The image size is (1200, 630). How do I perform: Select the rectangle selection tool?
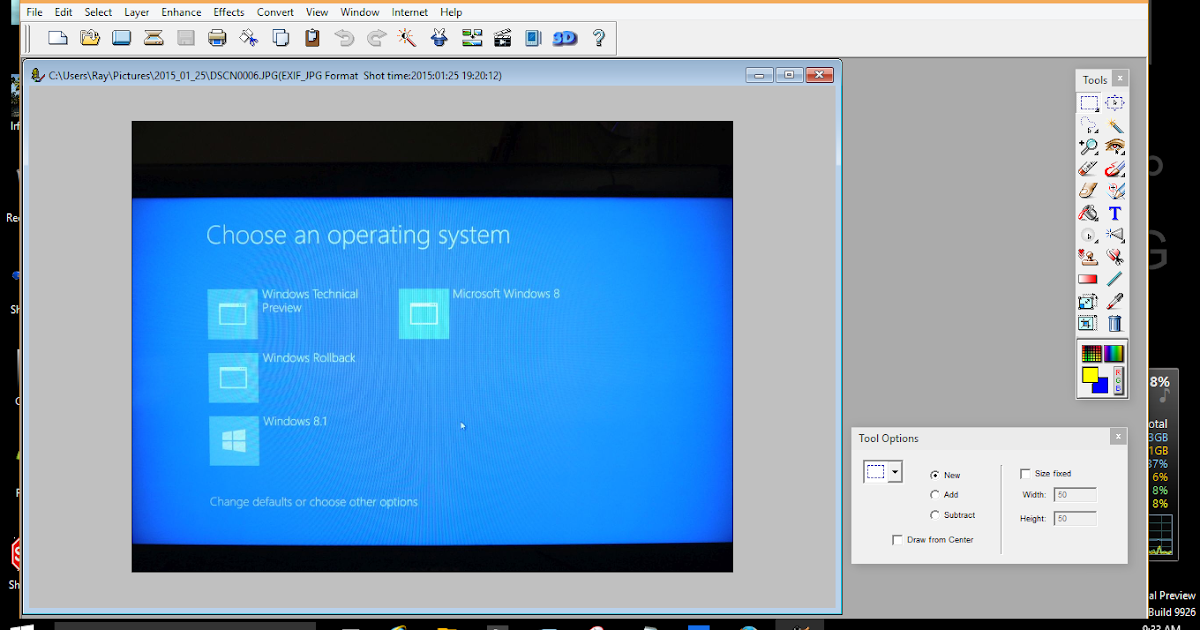pos(1088,103)
